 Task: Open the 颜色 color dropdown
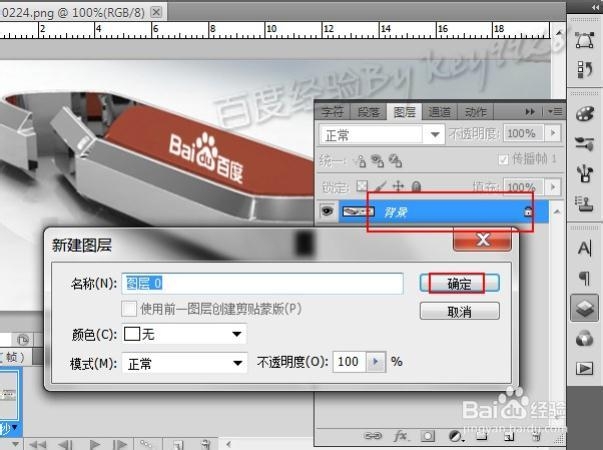tap(184, 334)
